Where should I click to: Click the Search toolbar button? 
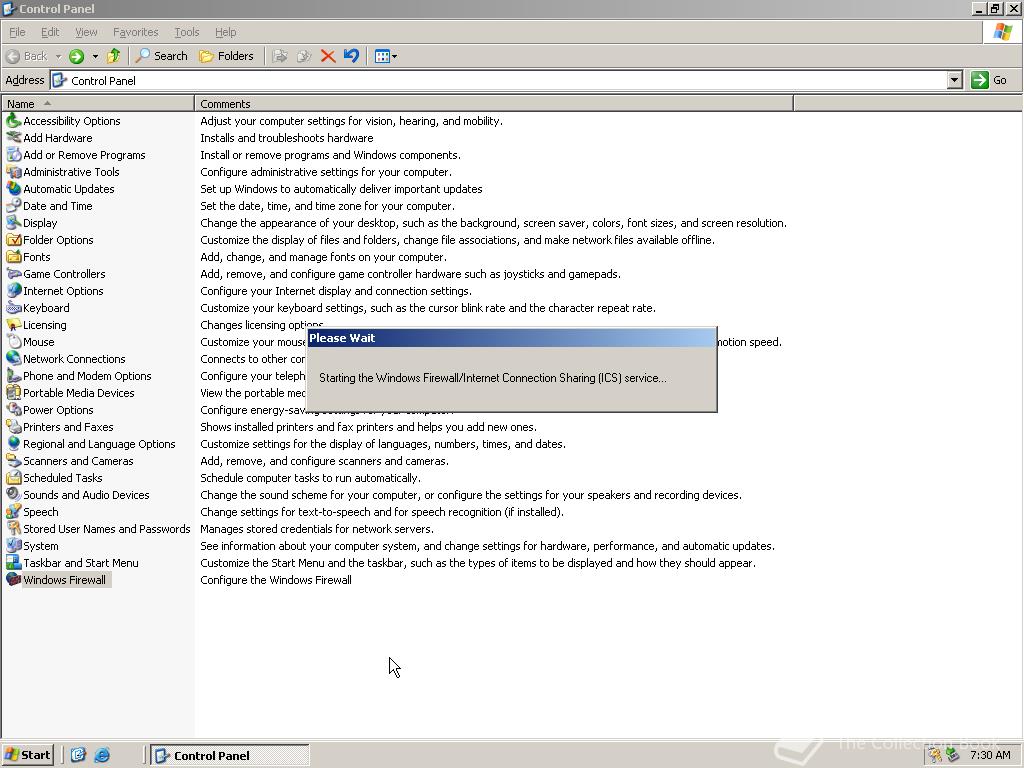(161, 56)
